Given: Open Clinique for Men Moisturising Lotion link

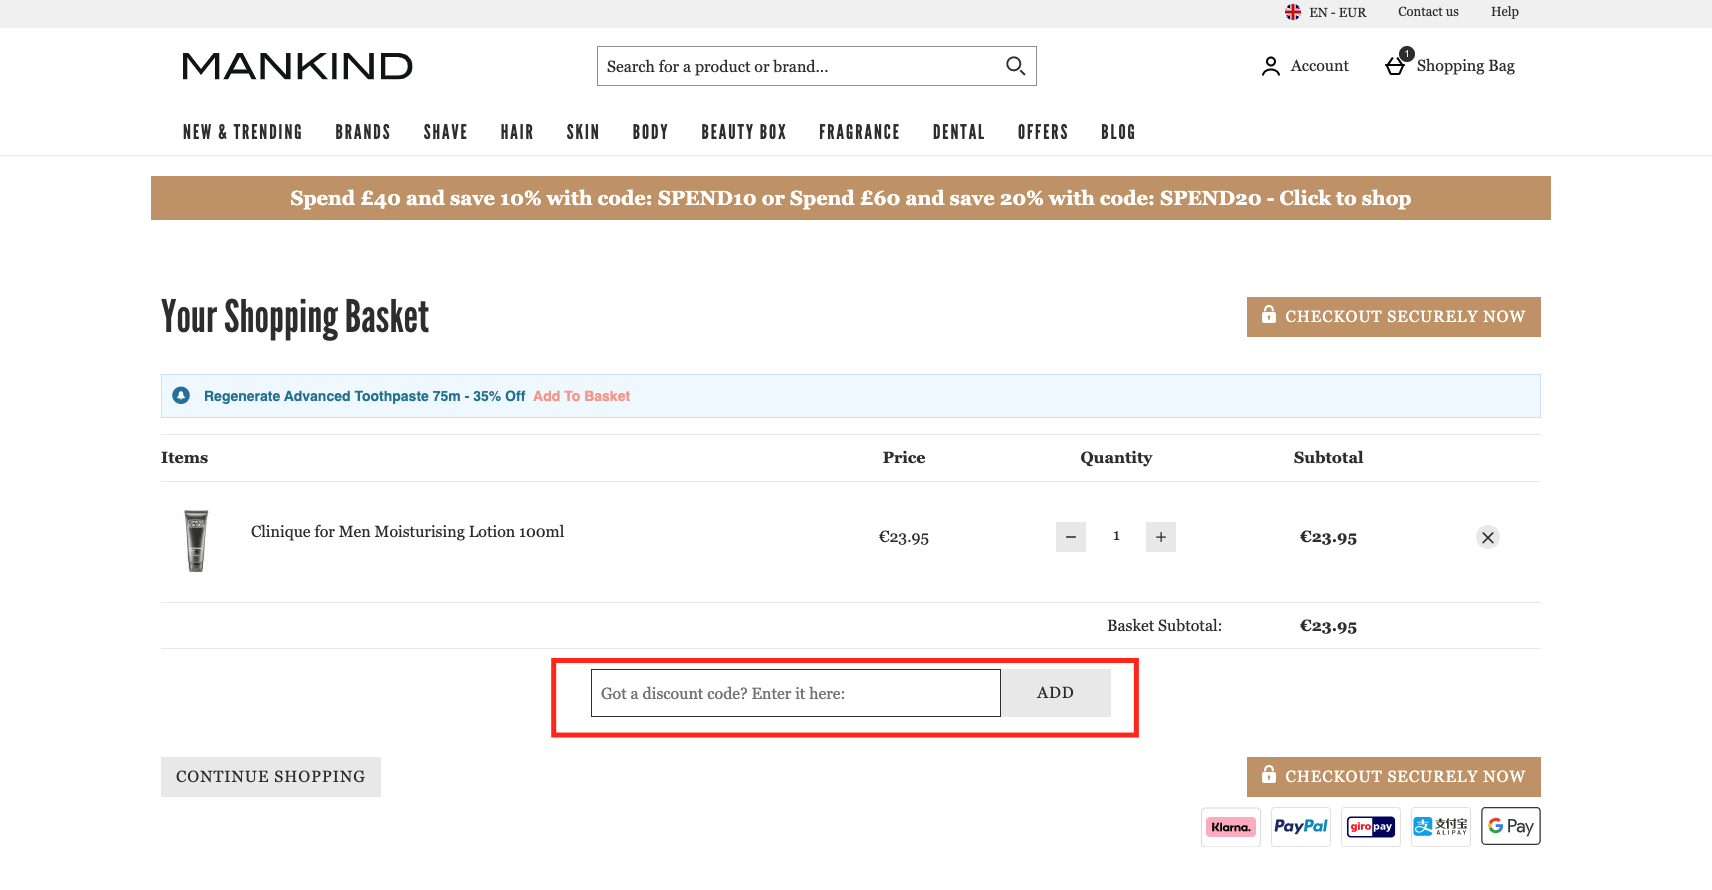Looking at the screenshot, I should coord(407,532).
